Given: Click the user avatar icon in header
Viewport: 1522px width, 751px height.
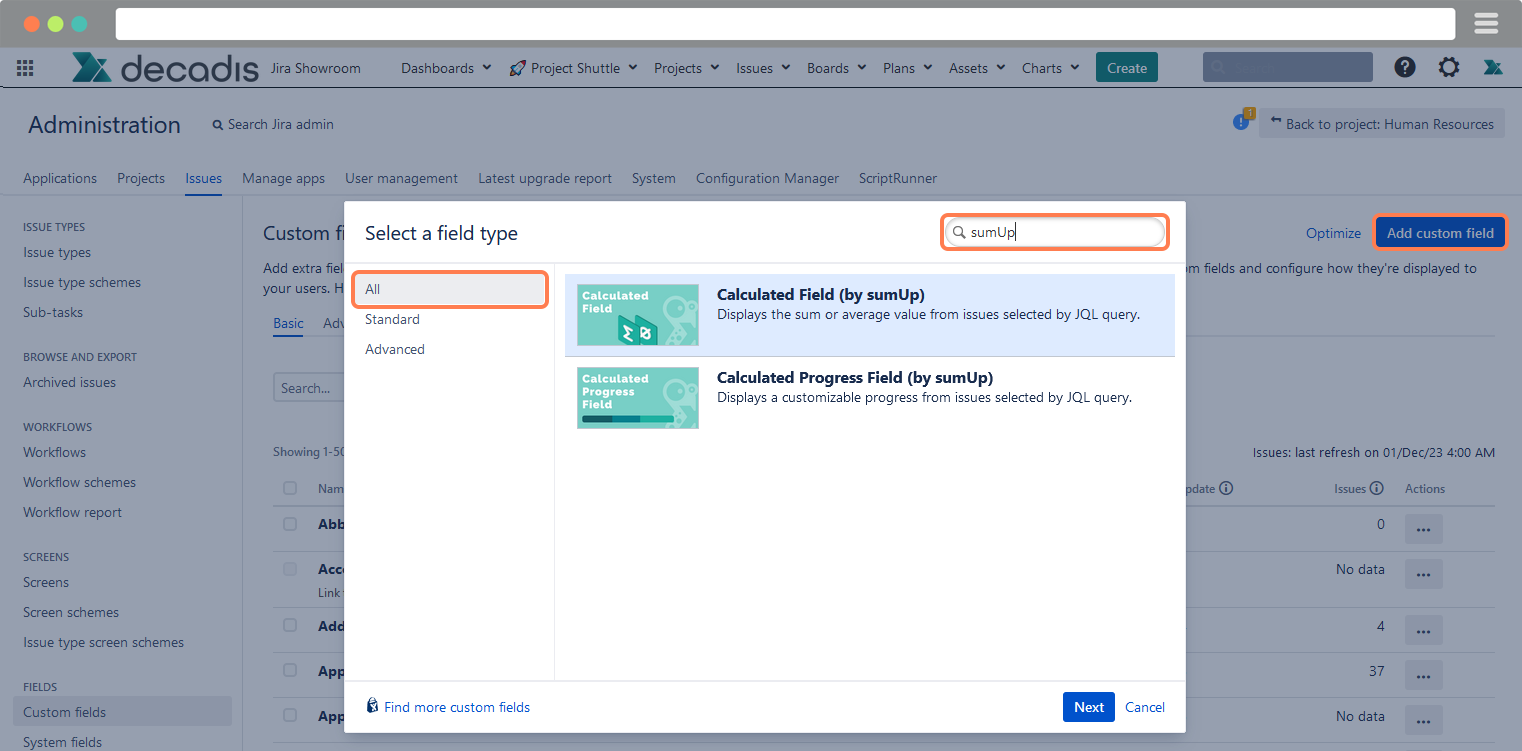Looking at the screenshot, I should 1493,67.
